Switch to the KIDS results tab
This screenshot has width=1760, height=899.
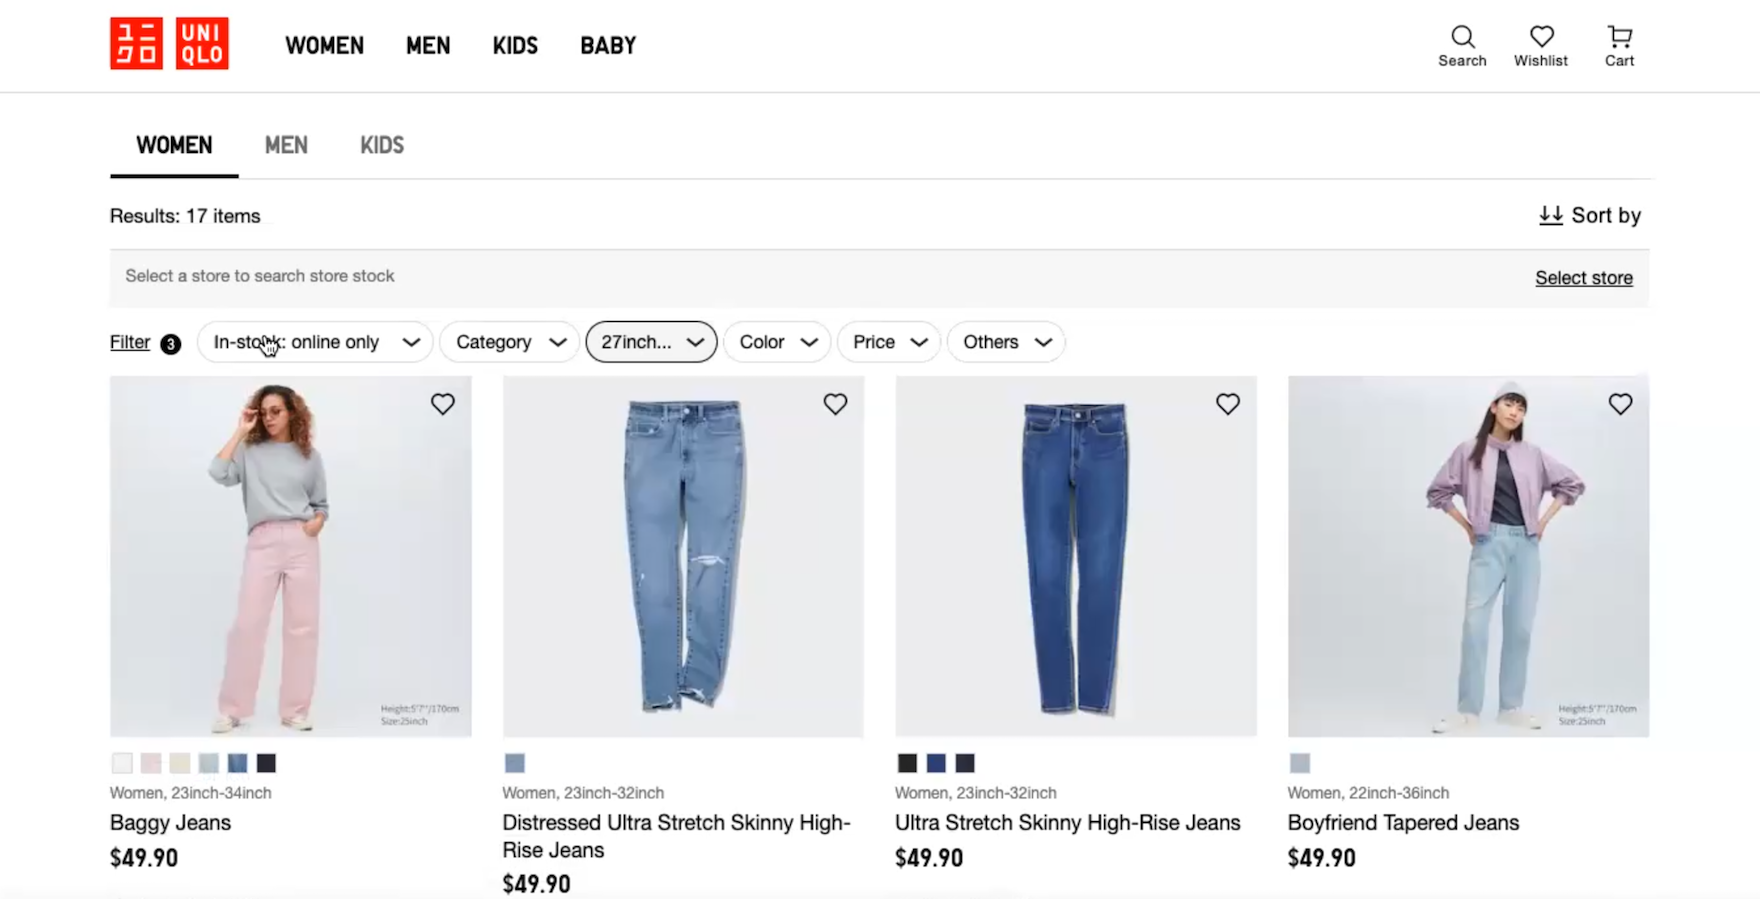coord(382,146)
